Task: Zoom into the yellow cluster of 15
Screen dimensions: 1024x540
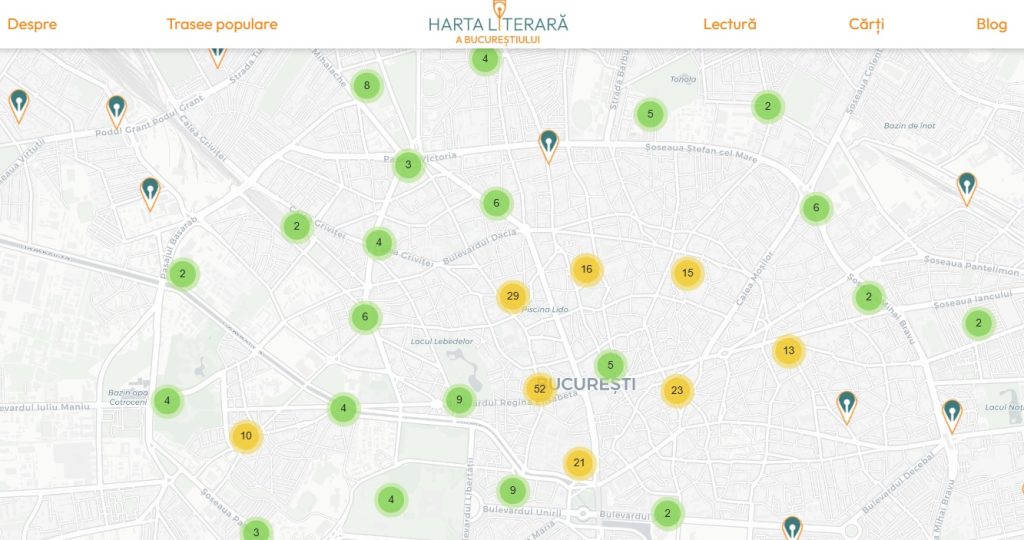Action: pyautogui.click(x=687, y=273)
